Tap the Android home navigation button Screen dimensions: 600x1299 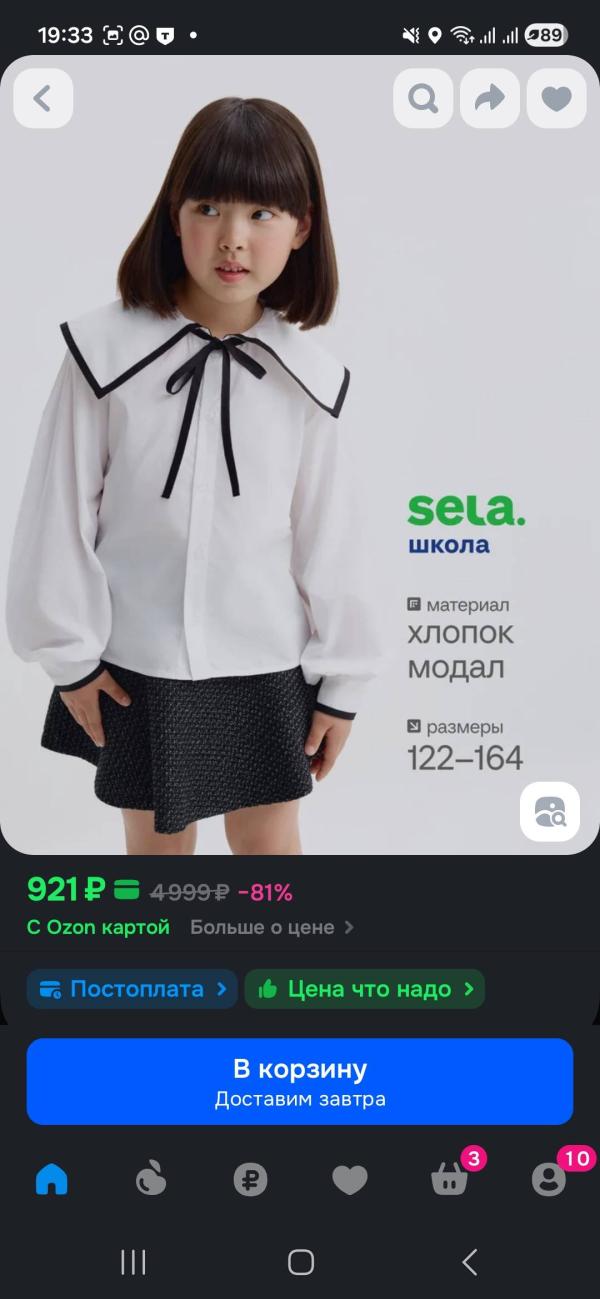coord(301,1262)
